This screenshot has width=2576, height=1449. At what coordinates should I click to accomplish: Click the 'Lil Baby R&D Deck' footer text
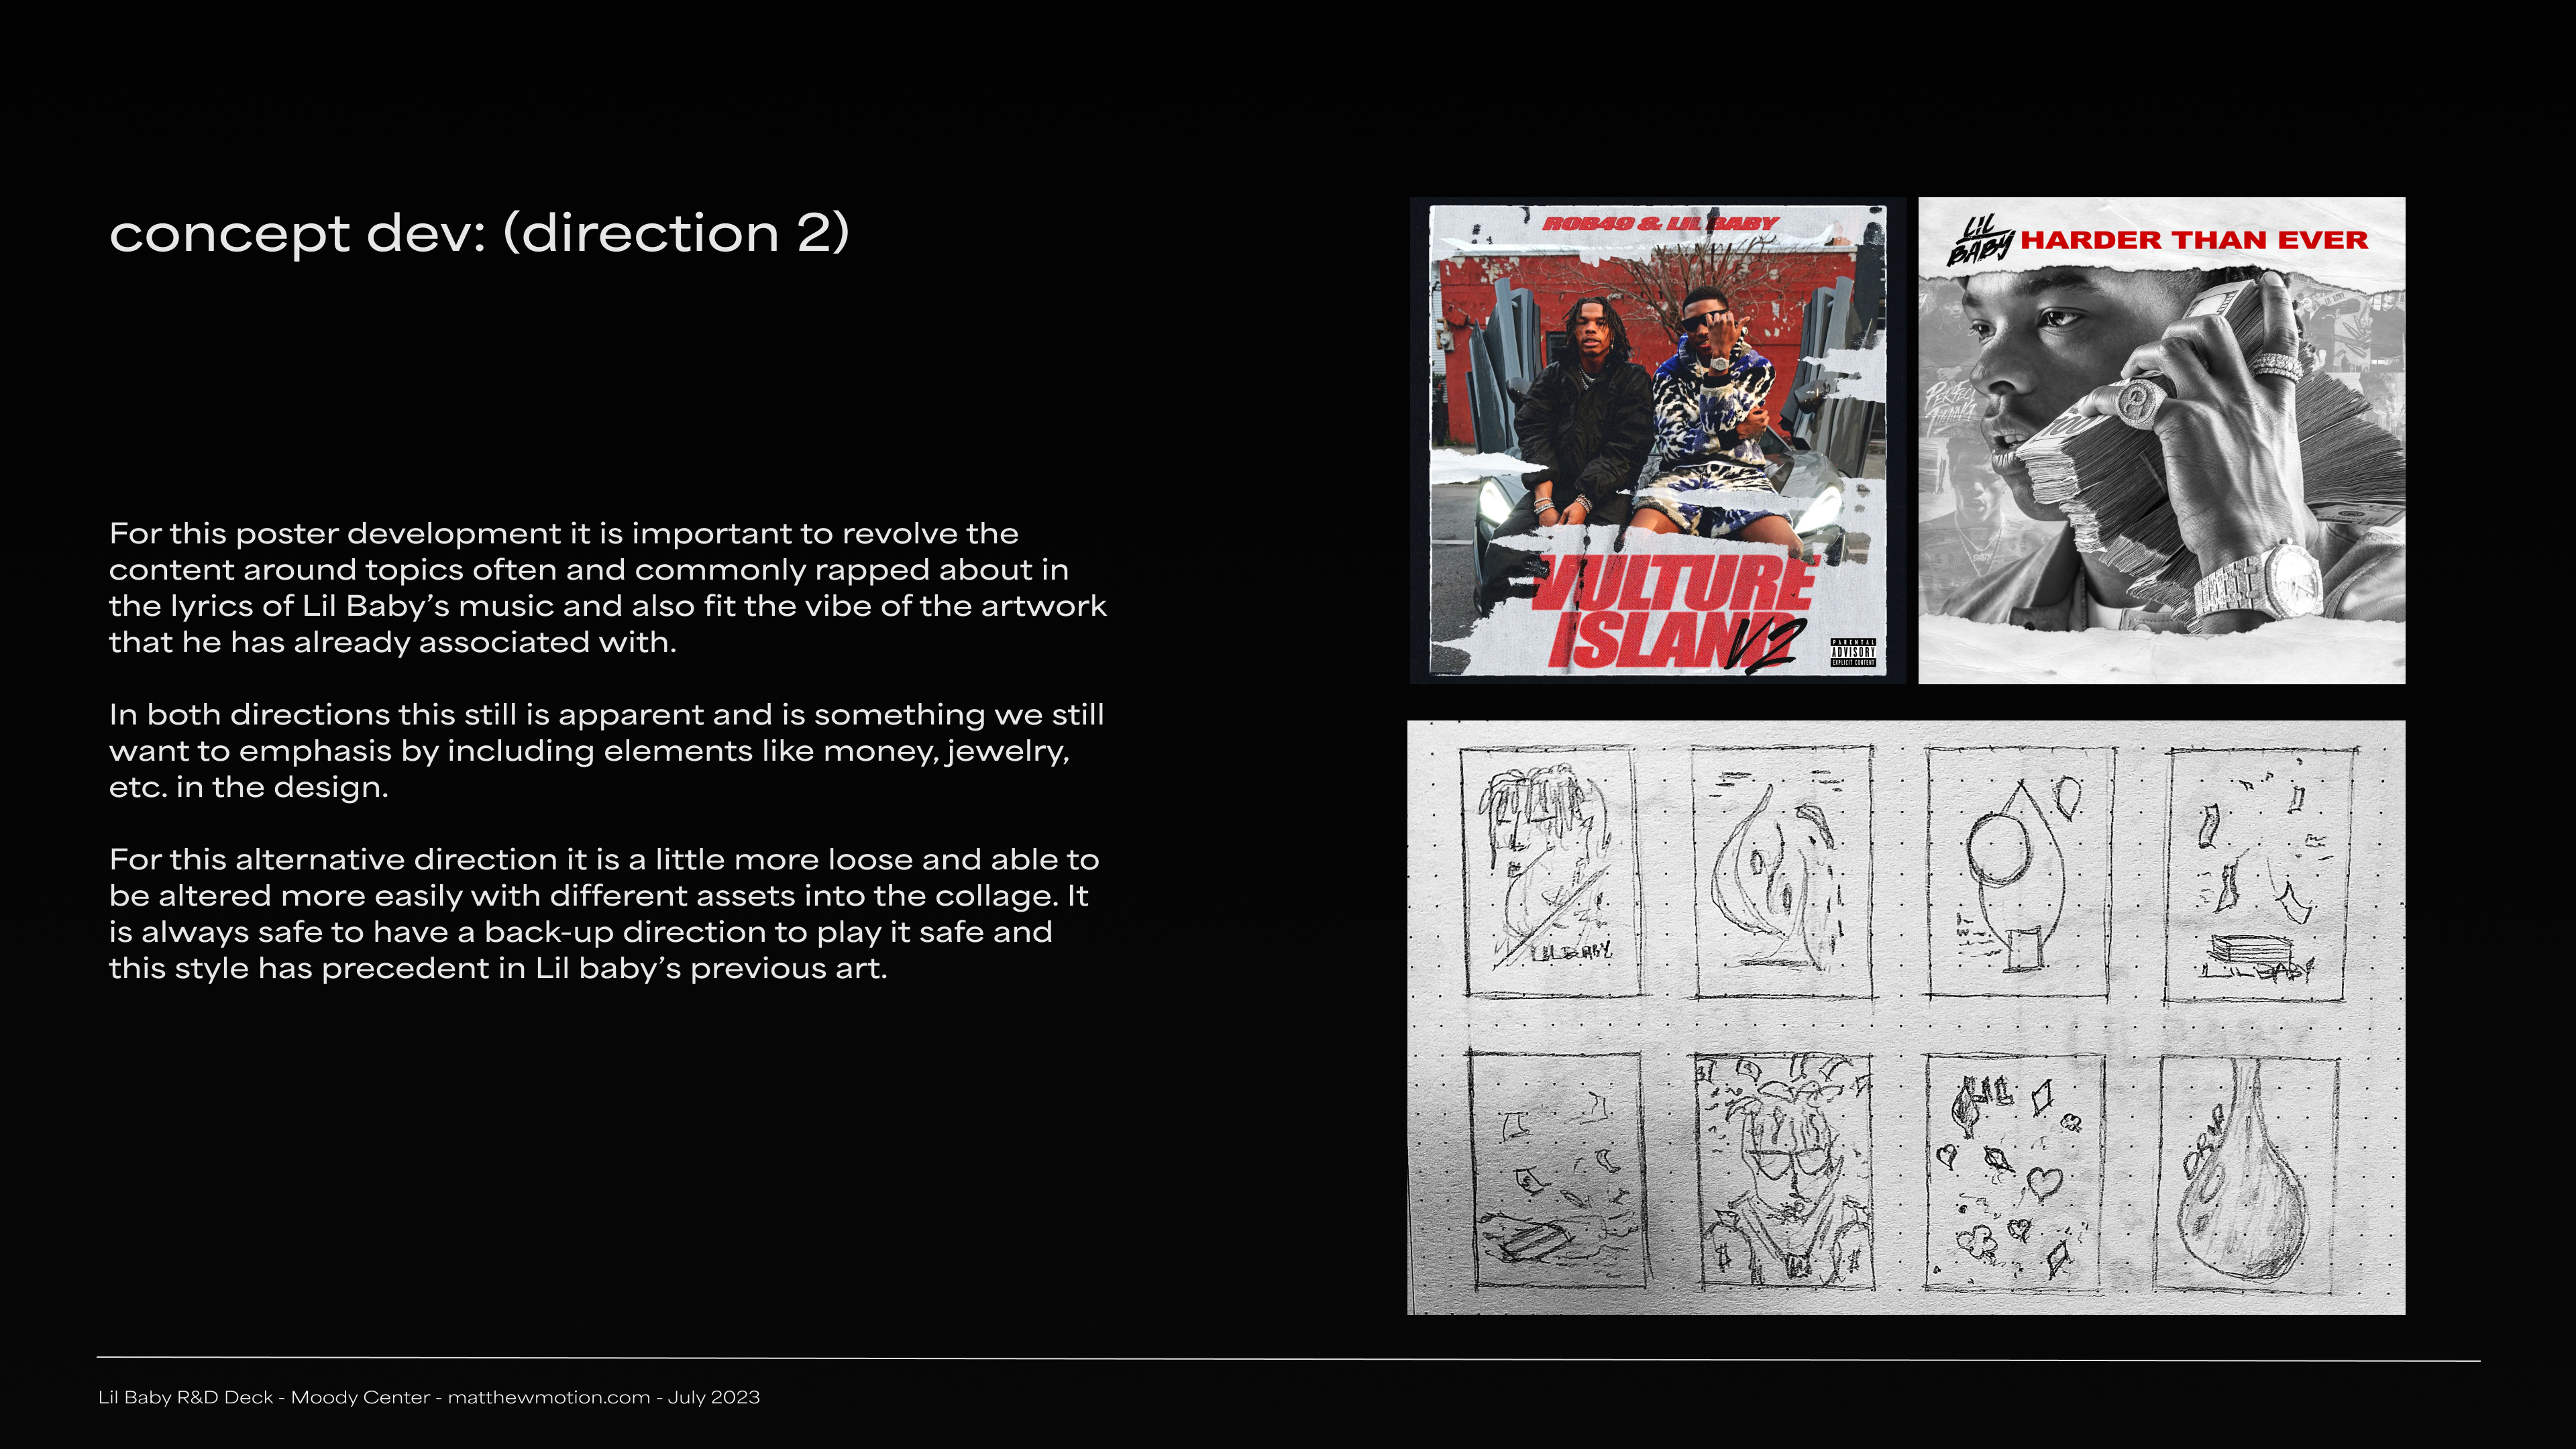pyautogui.click(x=185, y=1397)
